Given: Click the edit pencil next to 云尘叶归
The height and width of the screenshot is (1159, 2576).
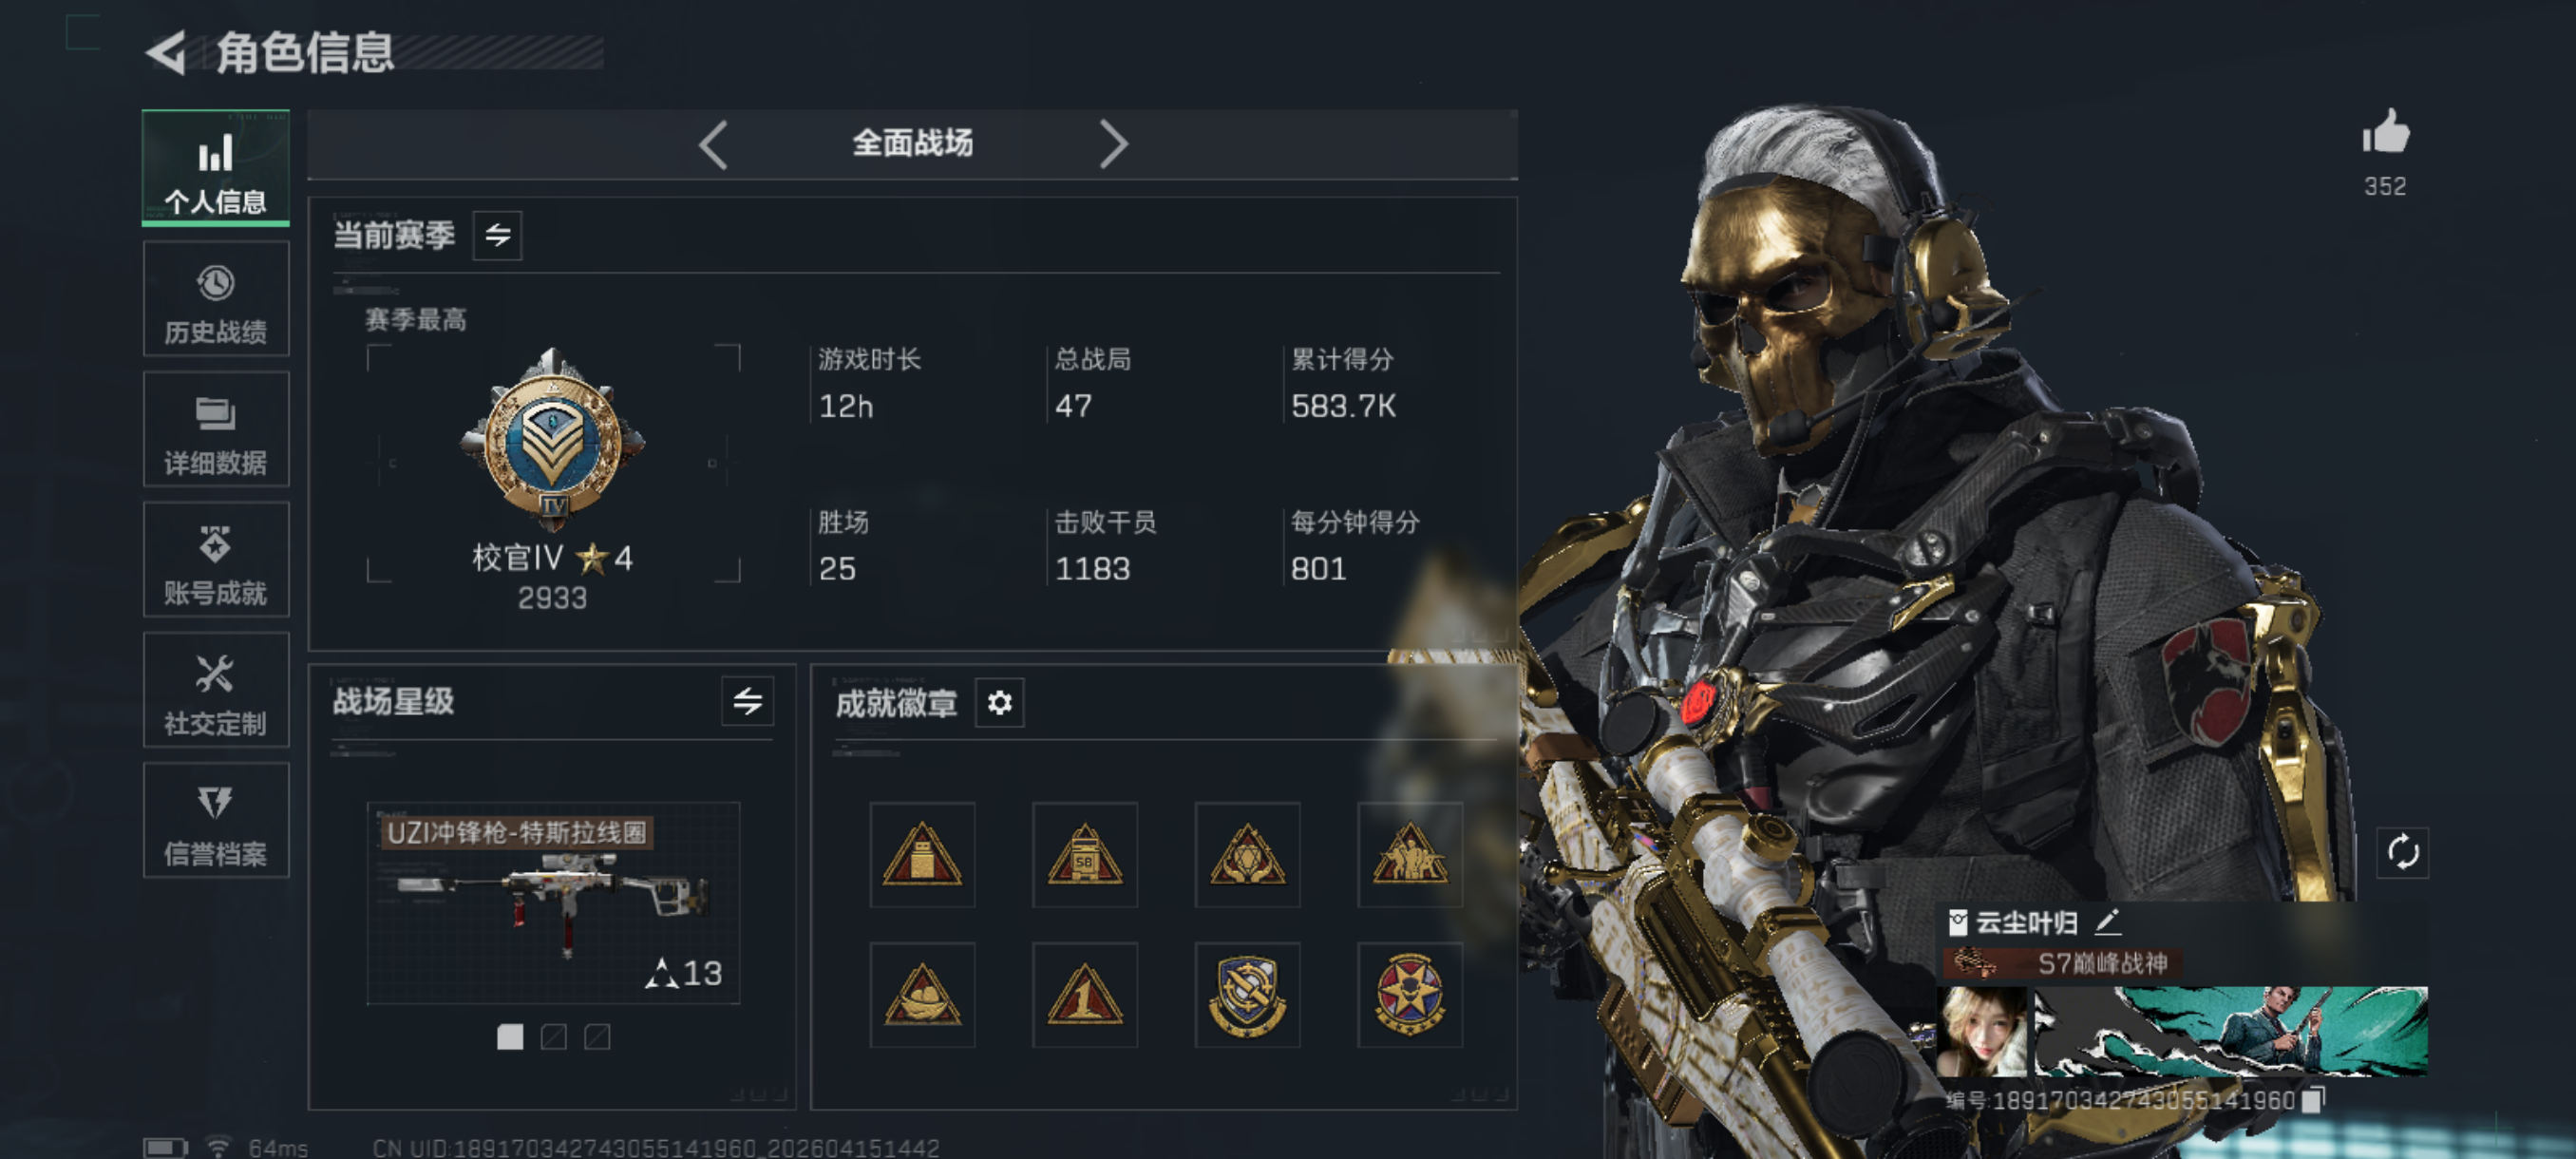Looking at the screenshot, I should click(x=2106, y=921).
